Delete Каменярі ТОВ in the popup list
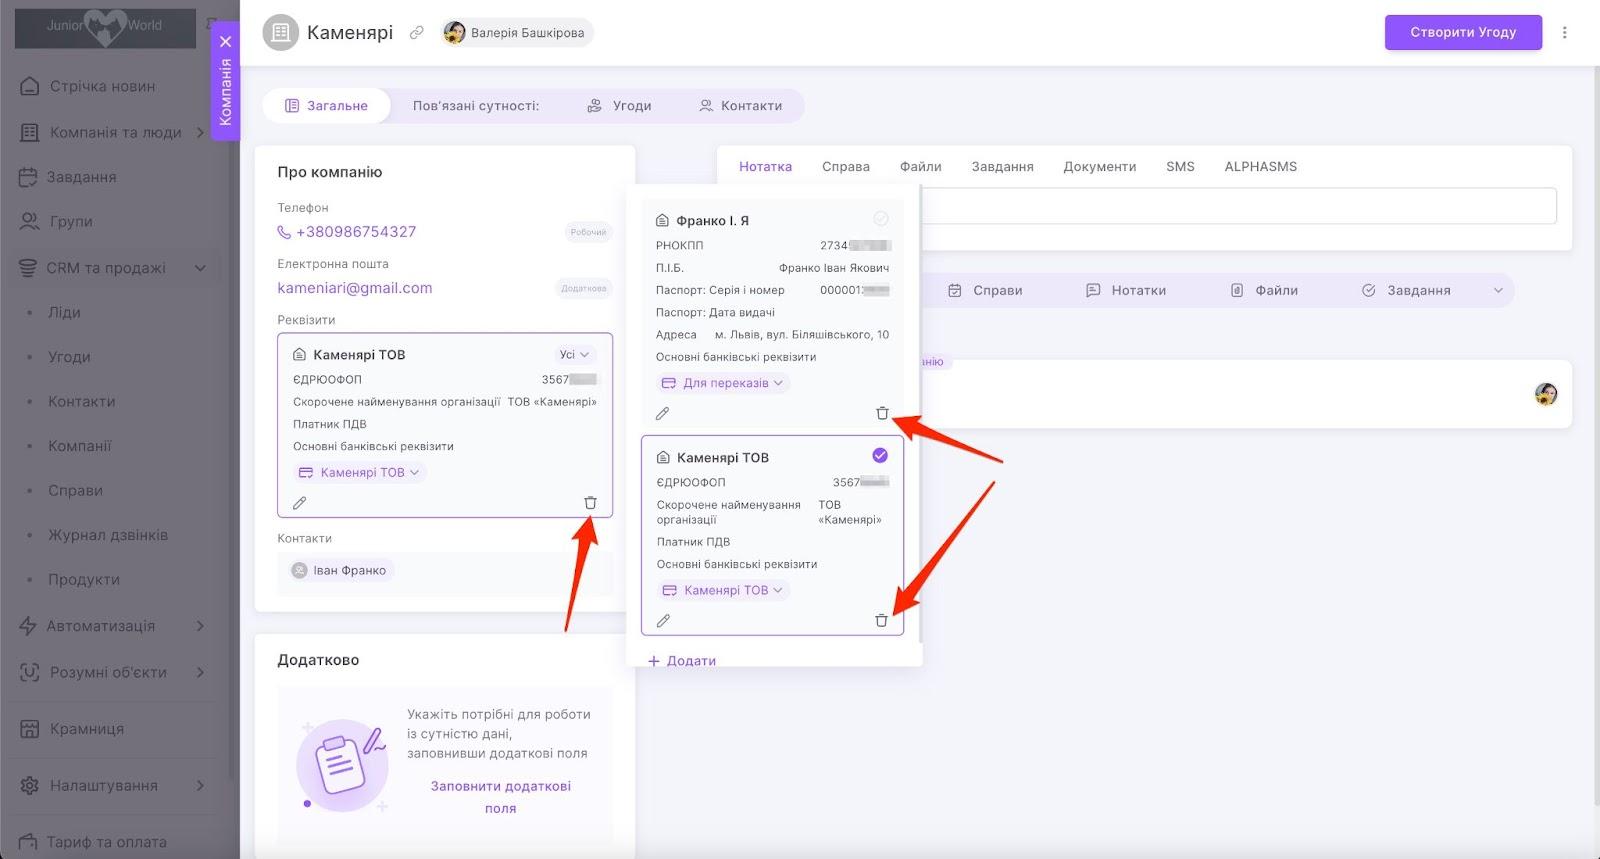This screenshot has width=1600, height=859. coord(881,620)
